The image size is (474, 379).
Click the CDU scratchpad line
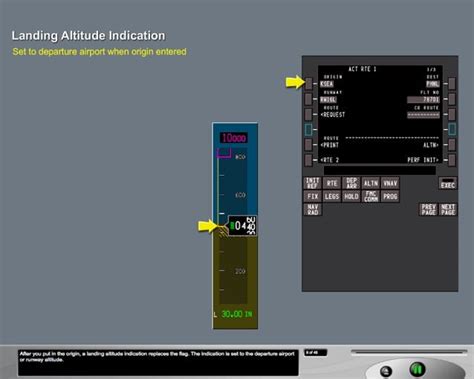point(380,170)
